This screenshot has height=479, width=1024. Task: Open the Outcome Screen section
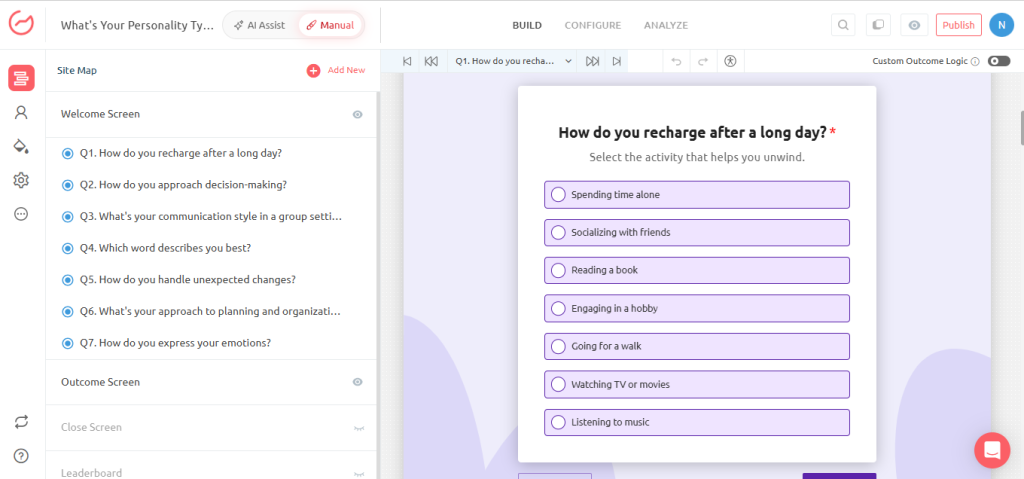click(x=211, y=382)
